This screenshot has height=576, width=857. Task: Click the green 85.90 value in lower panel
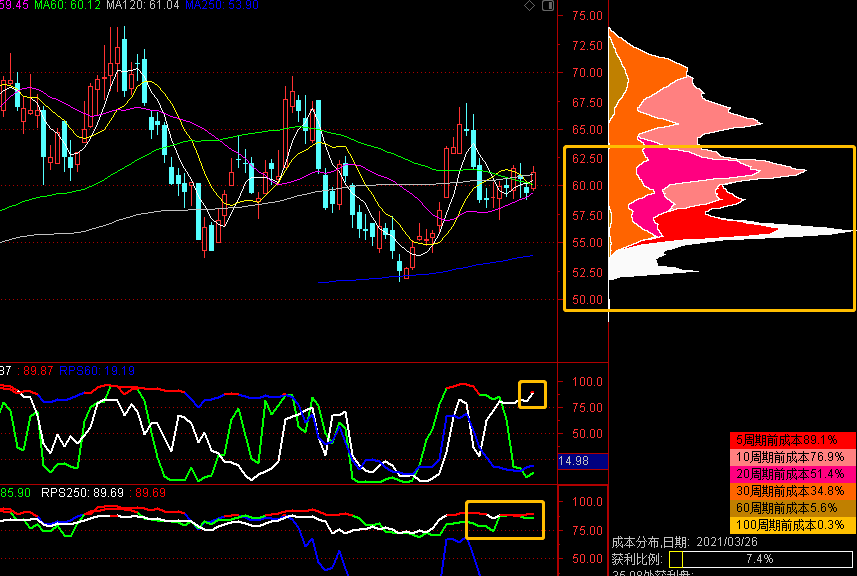tap(15, 492)
